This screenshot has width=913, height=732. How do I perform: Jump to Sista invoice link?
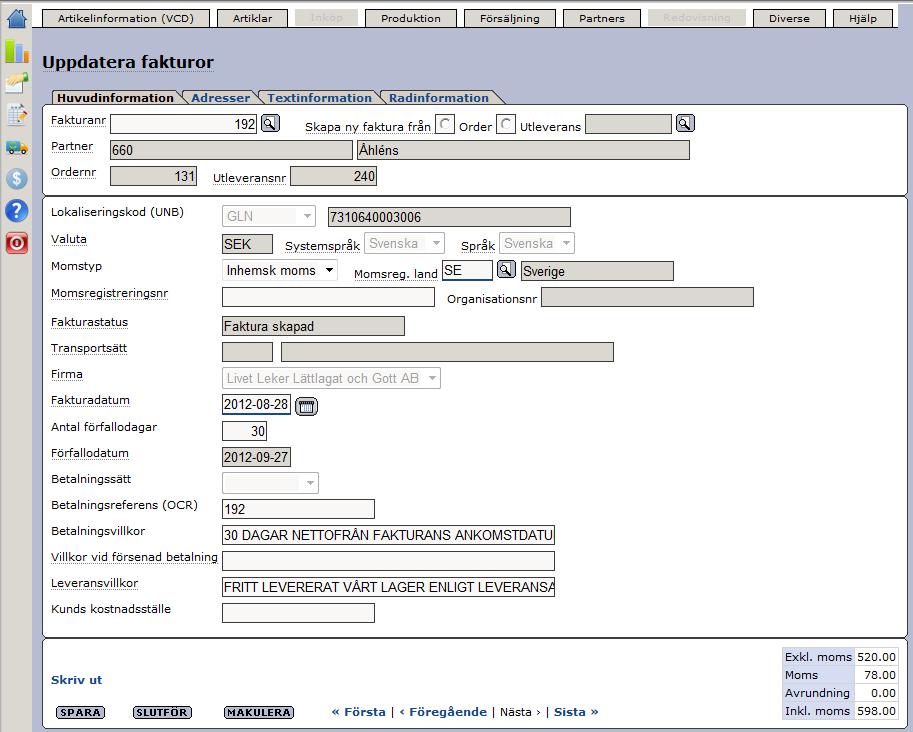point(576,712)
